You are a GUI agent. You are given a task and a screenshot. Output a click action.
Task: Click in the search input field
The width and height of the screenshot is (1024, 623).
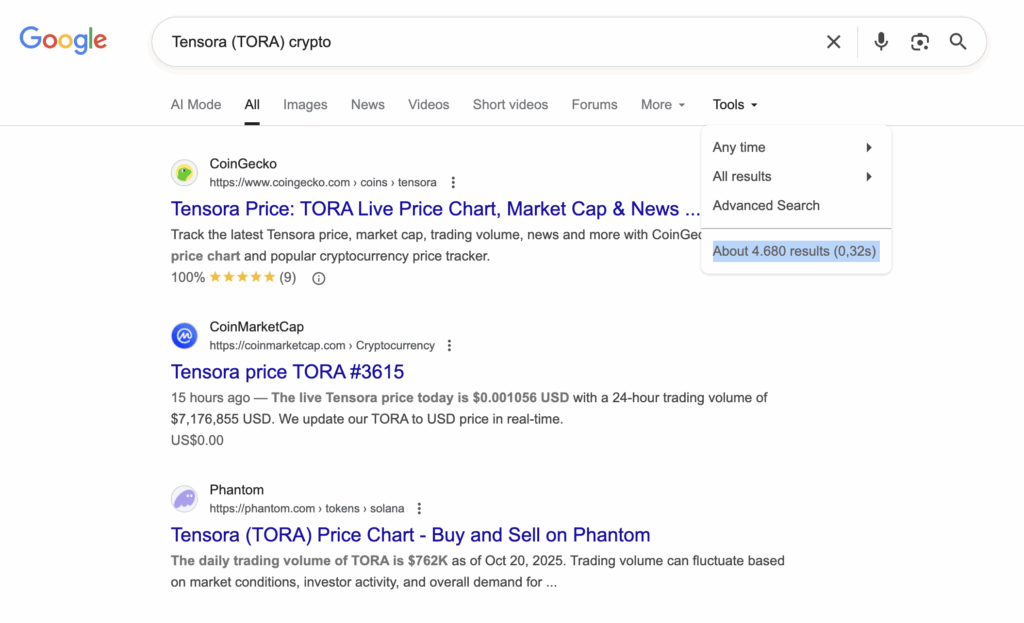490,42
